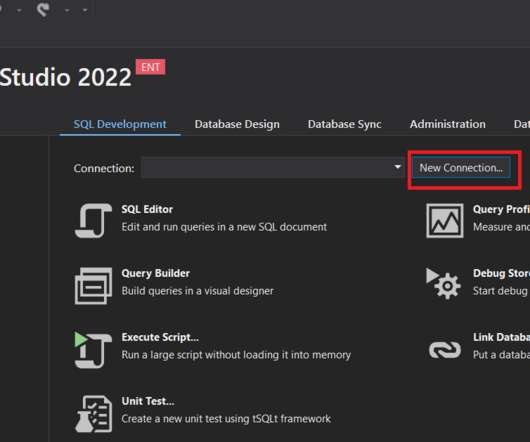This screenshot has width=530, height=442.
Task: Click the Link Database title text
Action: coord(501,337)
